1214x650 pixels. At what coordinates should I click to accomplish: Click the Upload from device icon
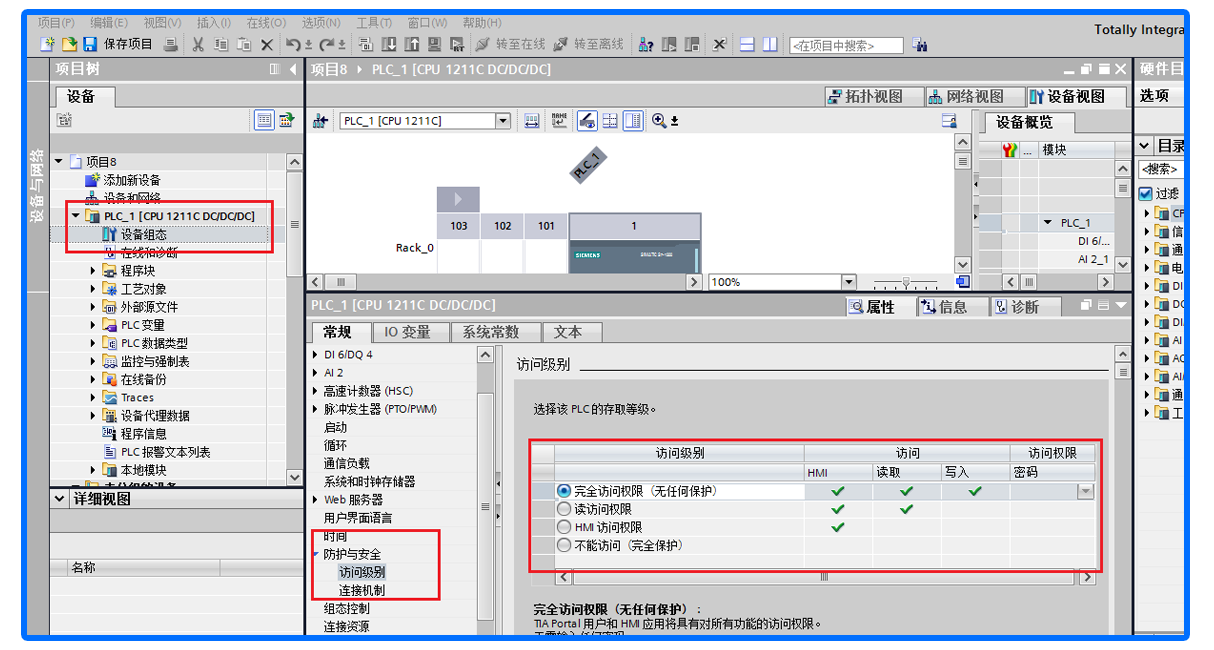tap(411, 44)
